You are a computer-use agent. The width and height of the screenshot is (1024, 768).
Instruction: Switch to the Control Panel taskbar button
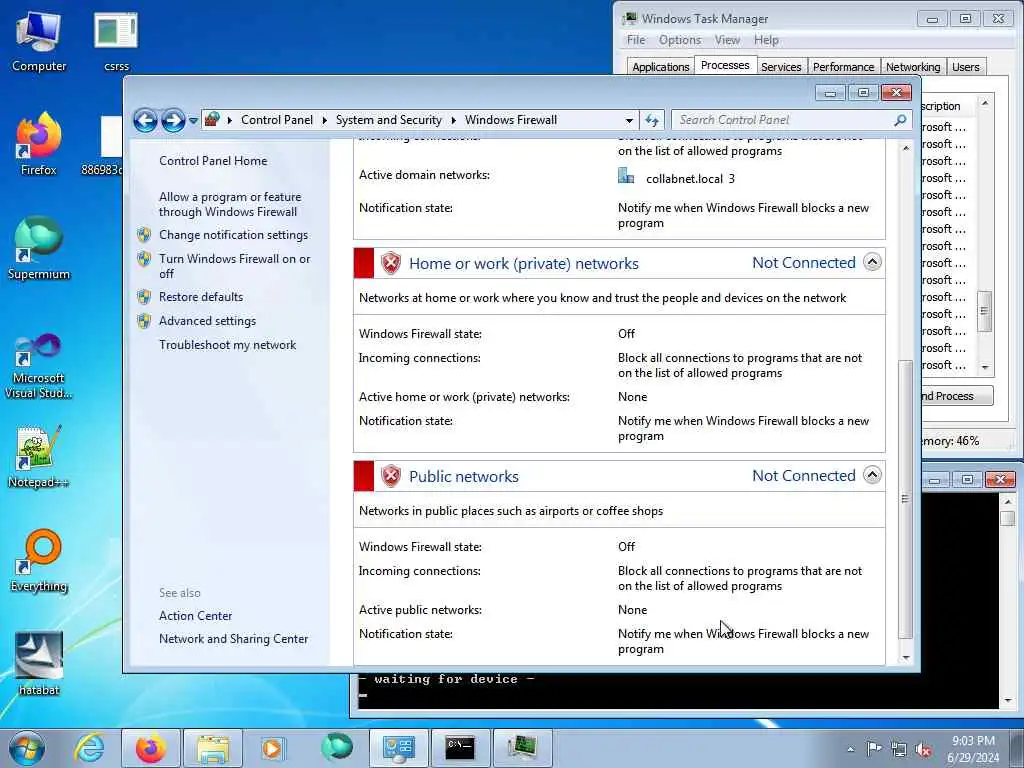[x=398, y=748]
